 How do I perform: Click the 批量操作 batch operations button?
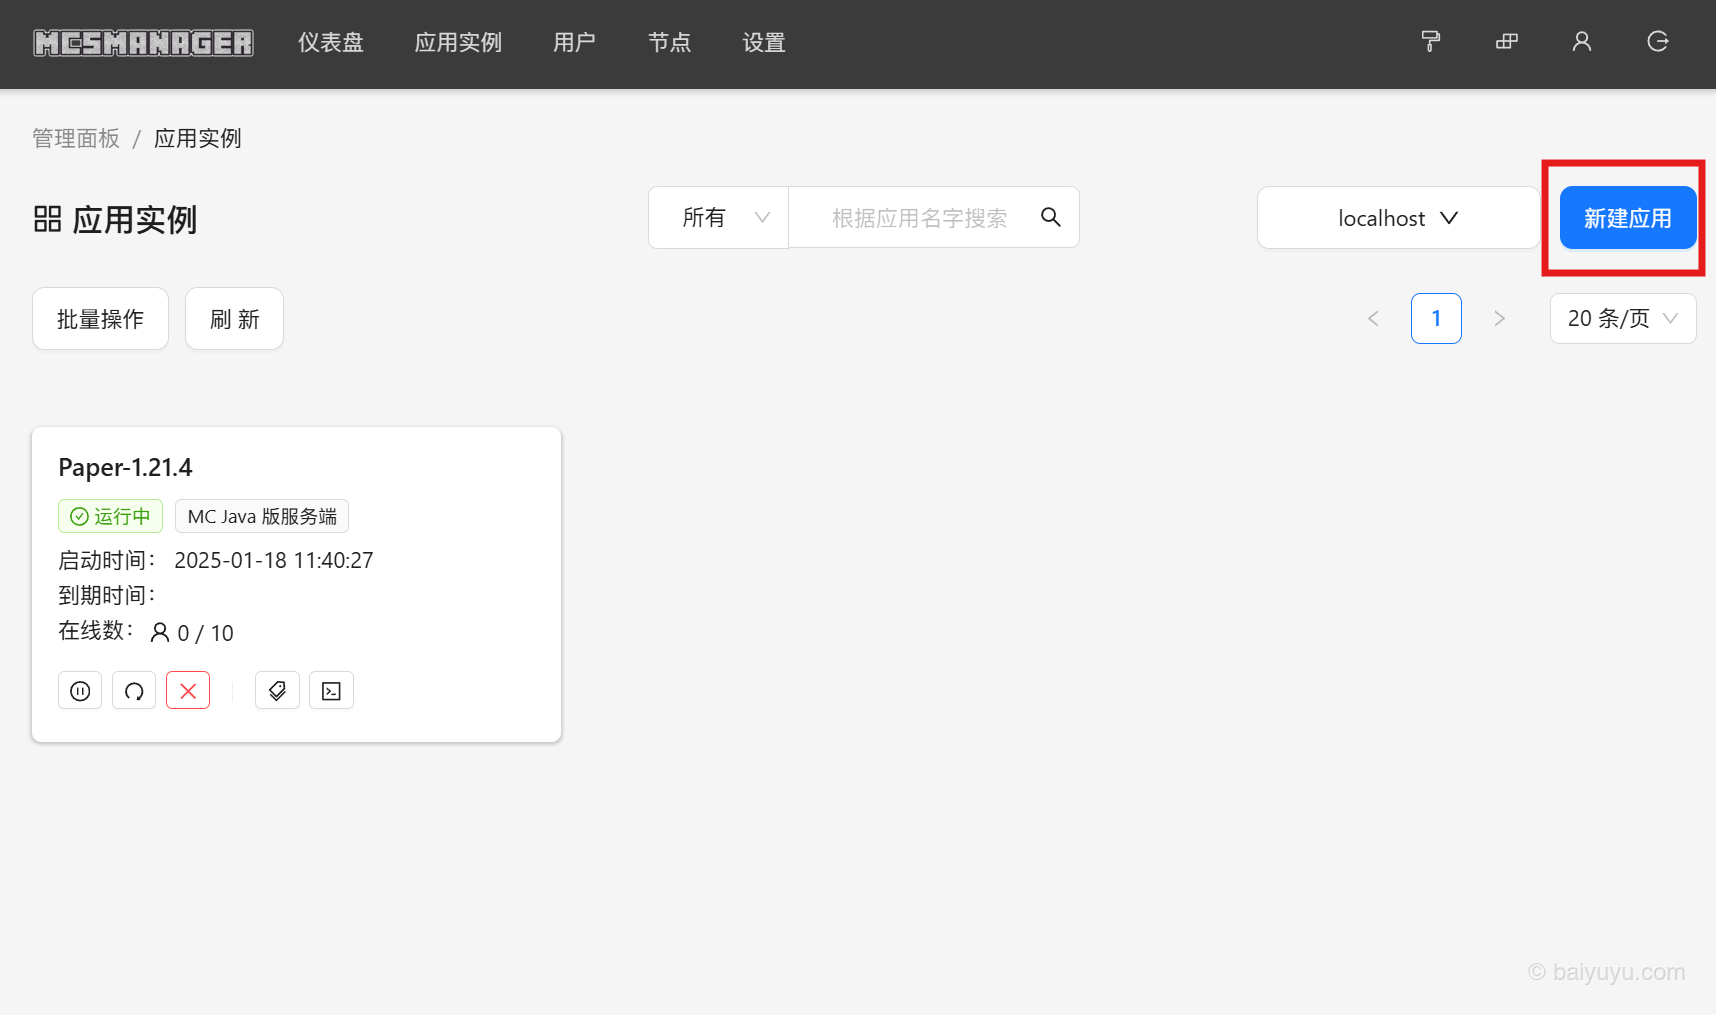[x=100, y=318]
